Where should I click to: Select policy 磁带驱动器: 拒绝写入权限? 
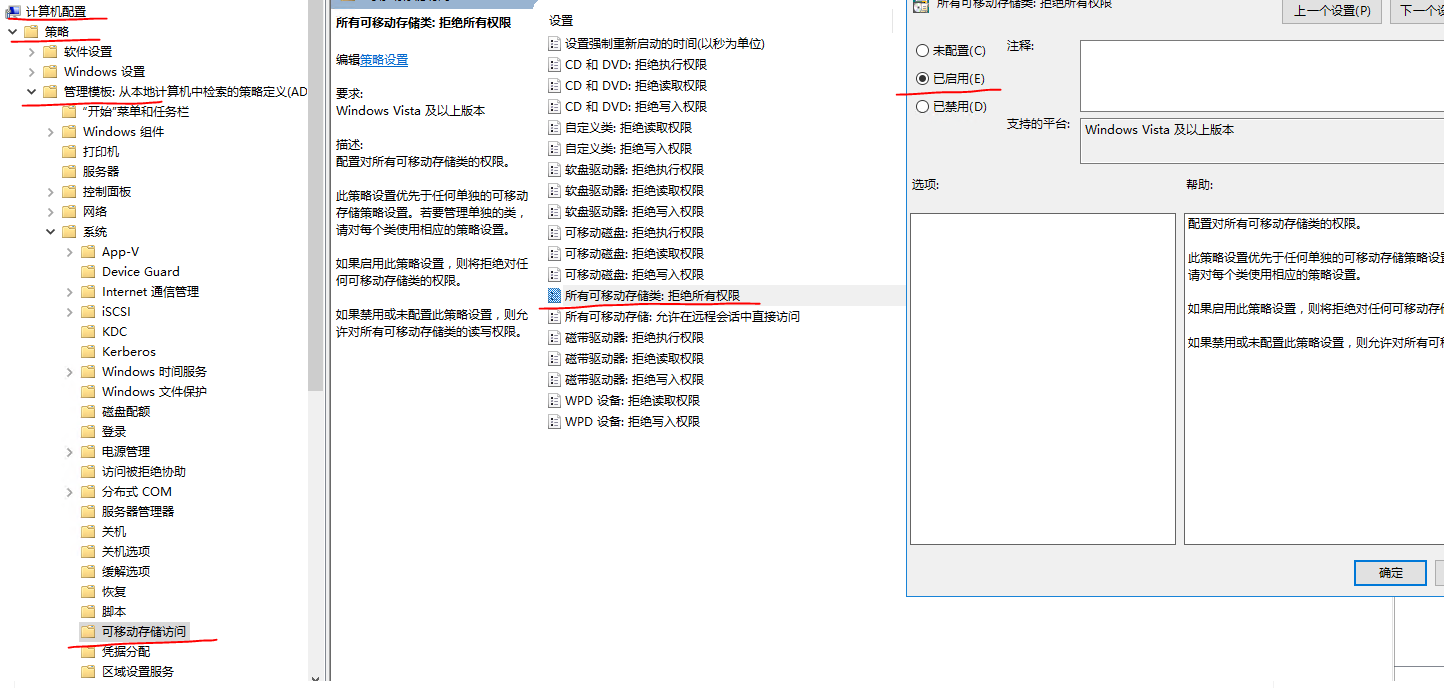[634, 379]
